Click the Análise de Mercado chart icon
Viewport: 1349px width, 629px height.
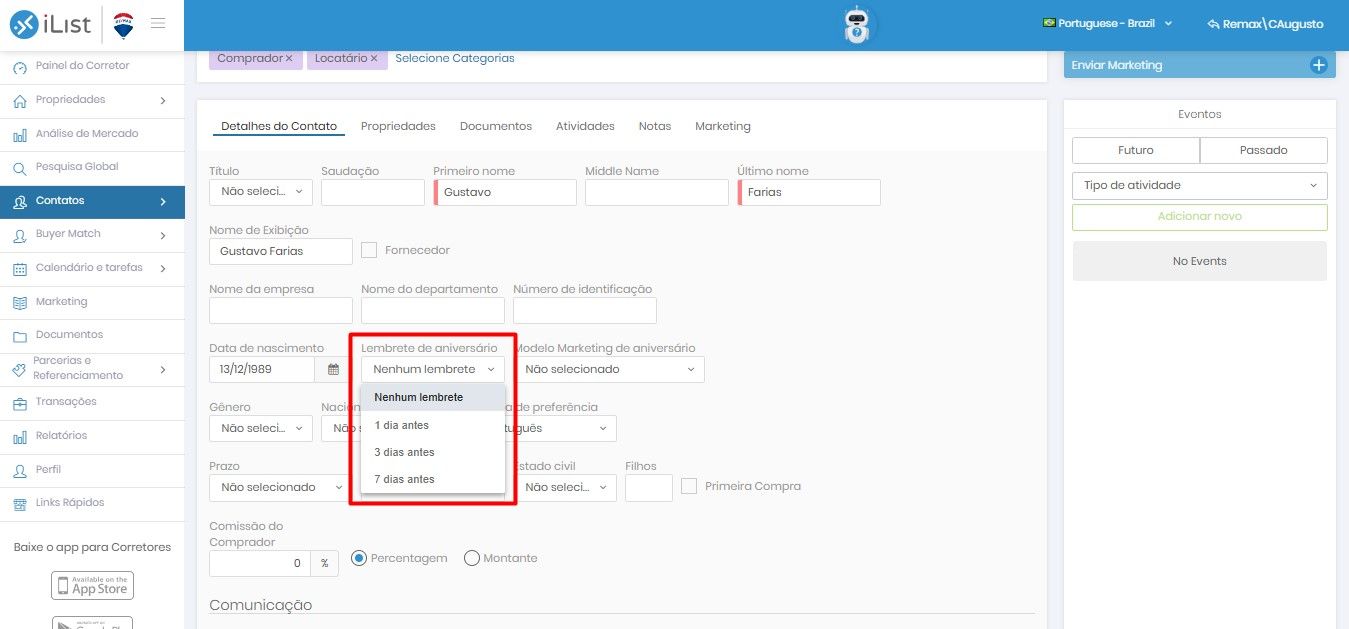[20, 134]
